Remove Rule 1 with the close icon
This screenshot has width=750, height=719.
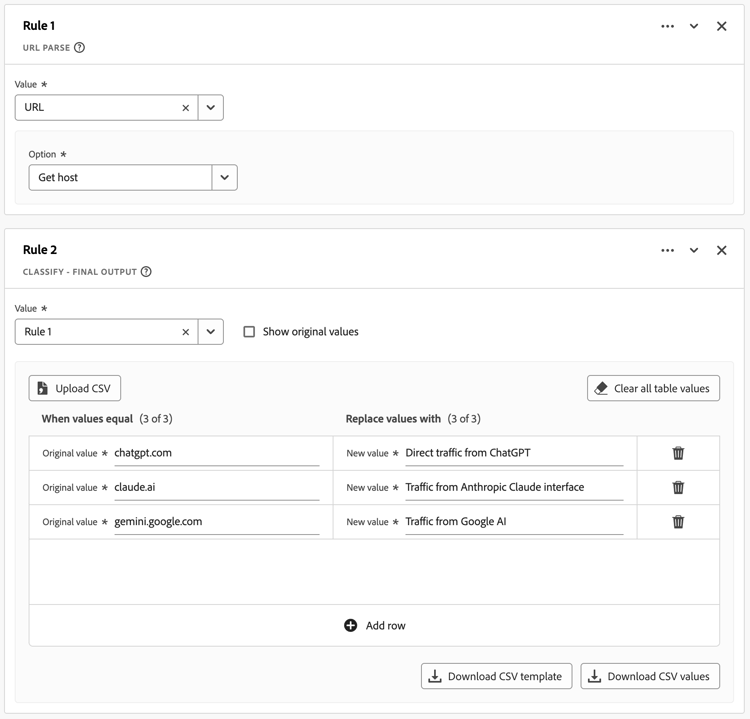[721, 26]
